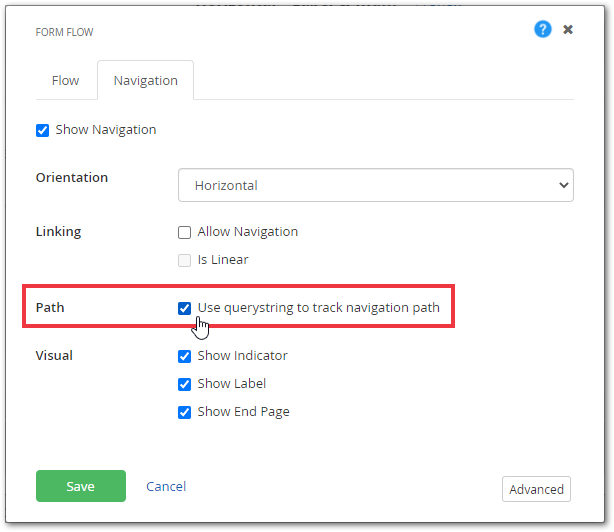614x532 pixels.
Task: Tick the Is Linear checkbox
Action: pyautogui.click(x=184, y=260)
